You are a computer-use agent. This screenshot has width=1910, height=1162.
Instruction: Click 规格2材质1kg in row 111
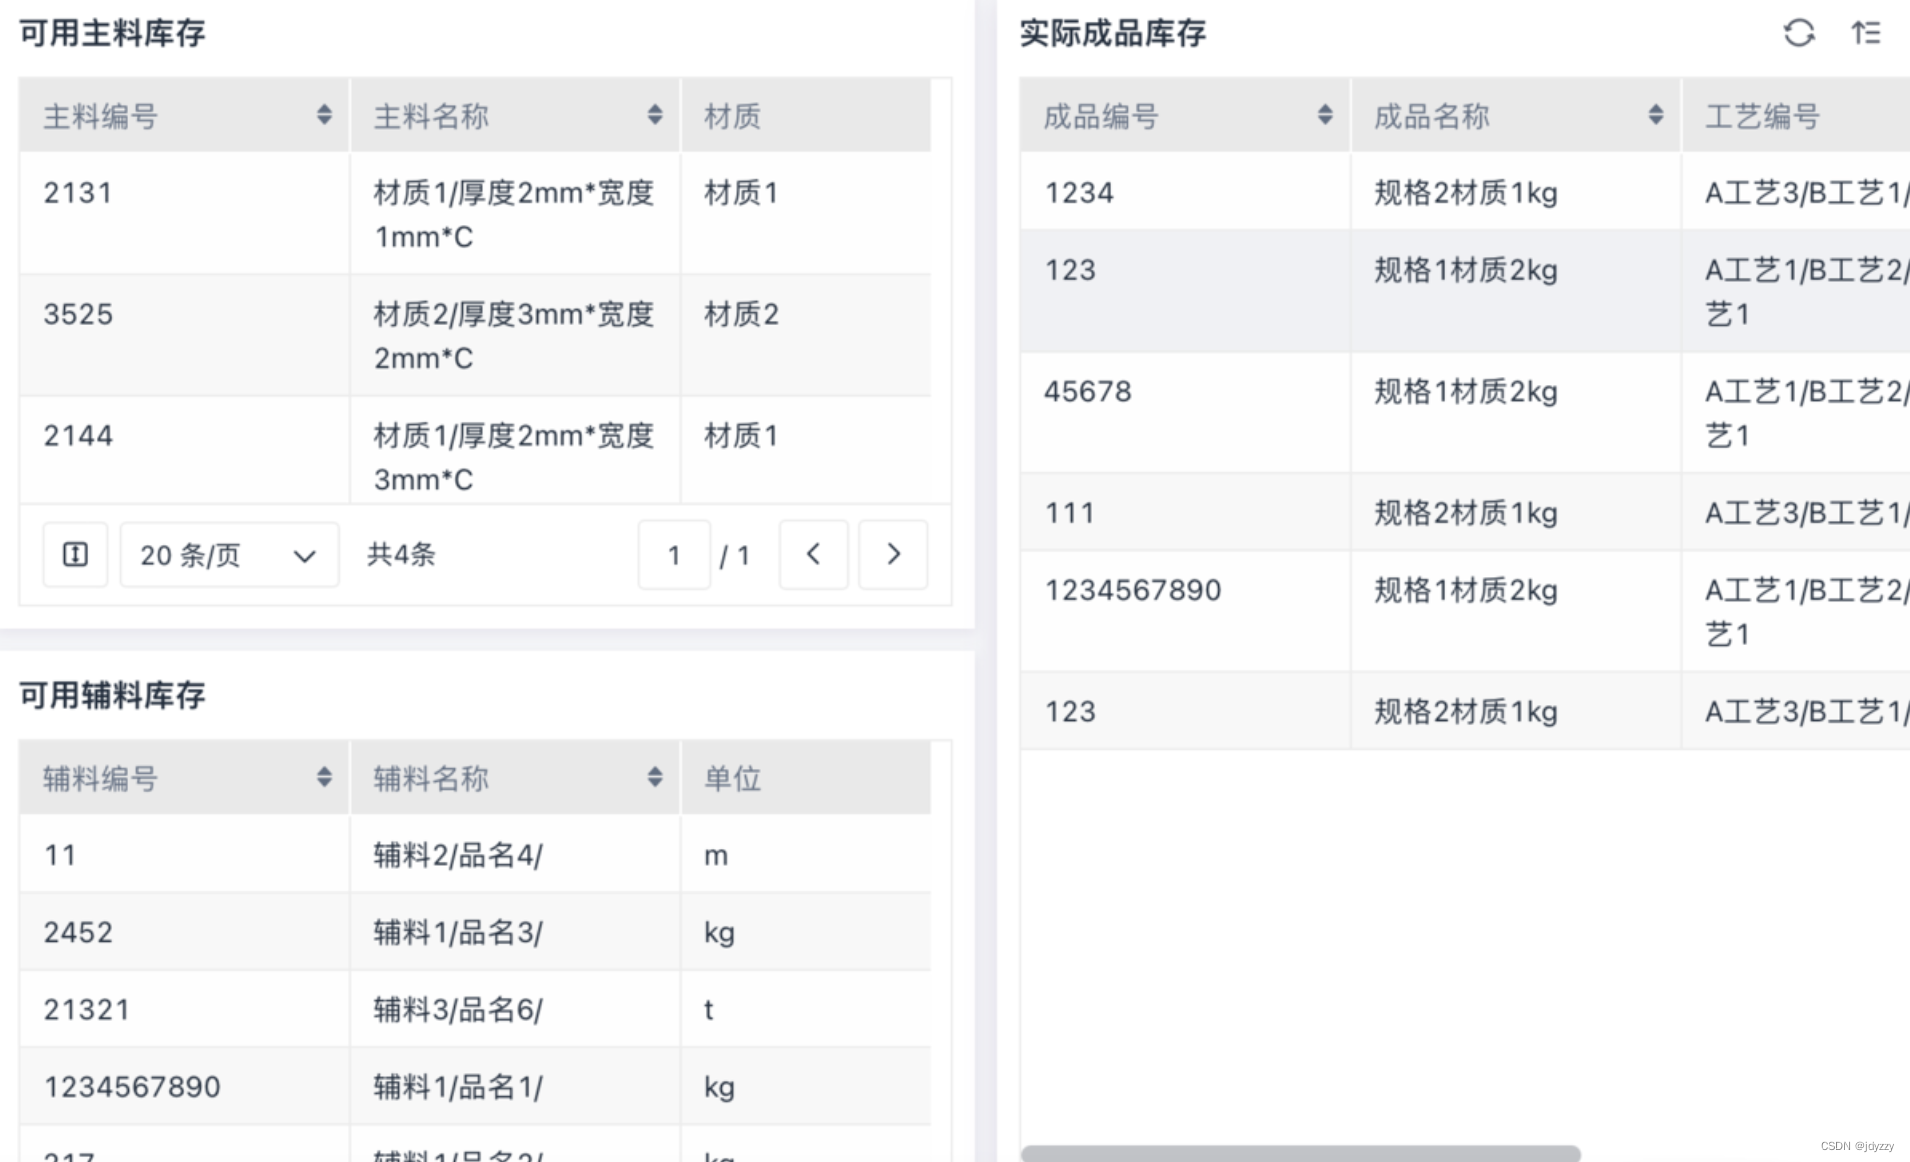pos(1466,512)
